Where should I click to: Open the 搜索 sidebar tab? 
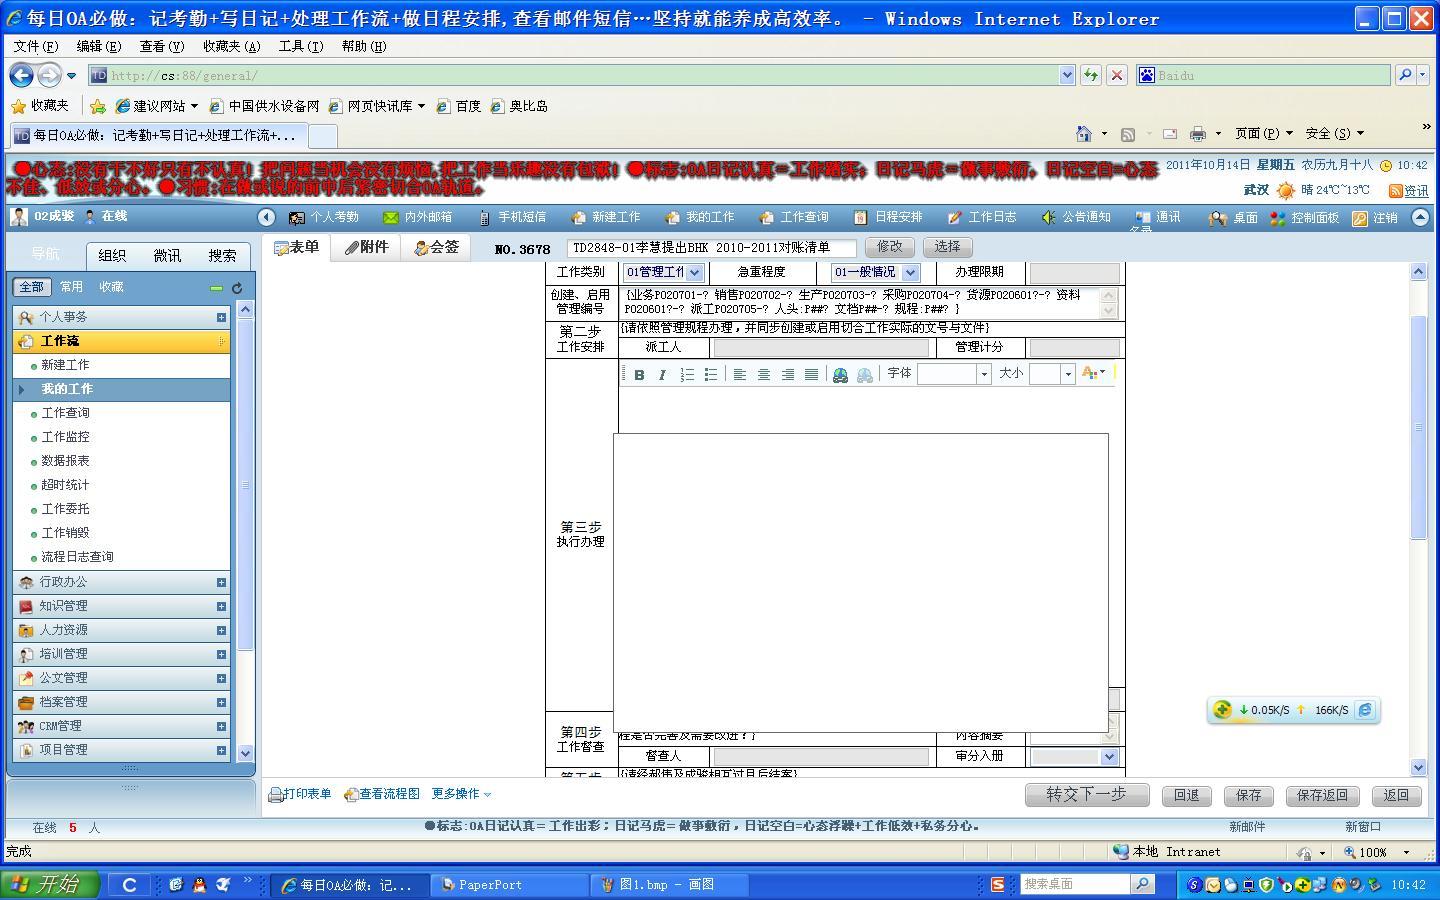pyautogui.click(x=222, y=256)
